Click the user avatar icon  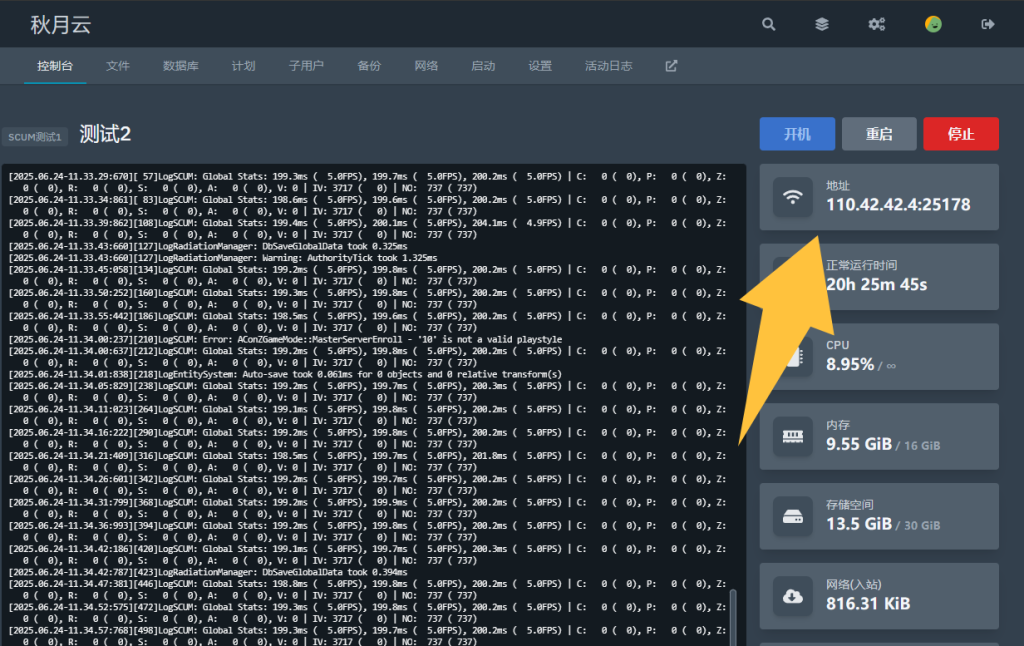933,25
